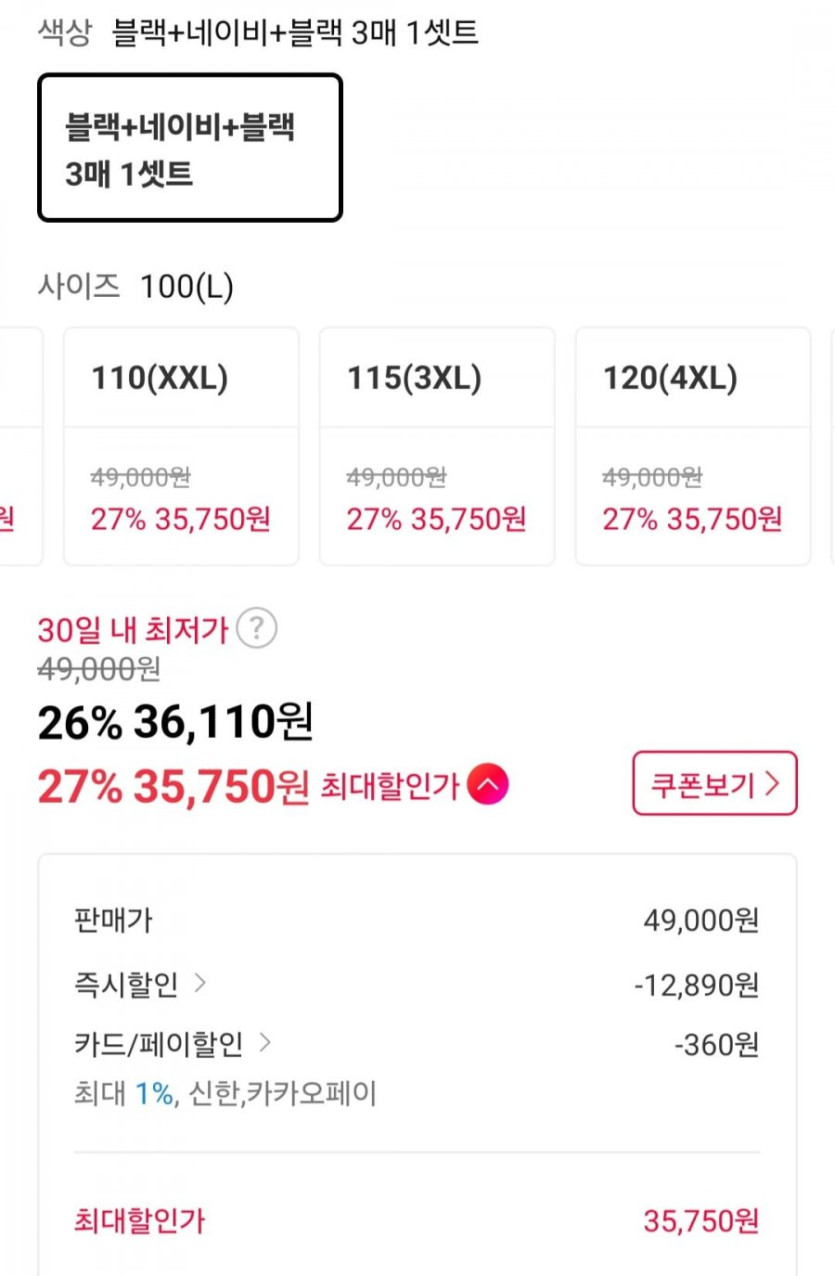Select size 110(XXL)

coord(181,446)
